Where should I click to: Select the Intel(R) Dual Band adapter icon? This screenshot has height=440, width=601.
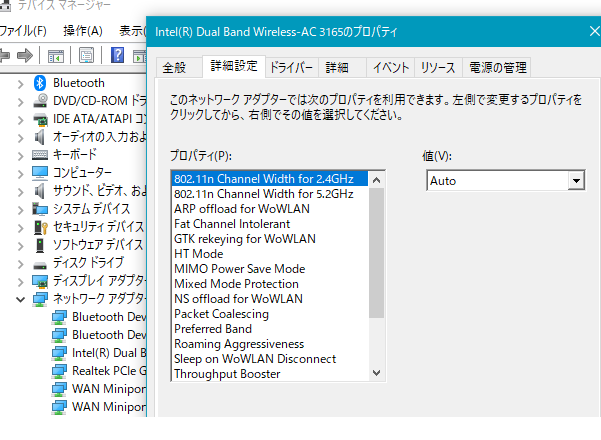click(x=59, y=353)
